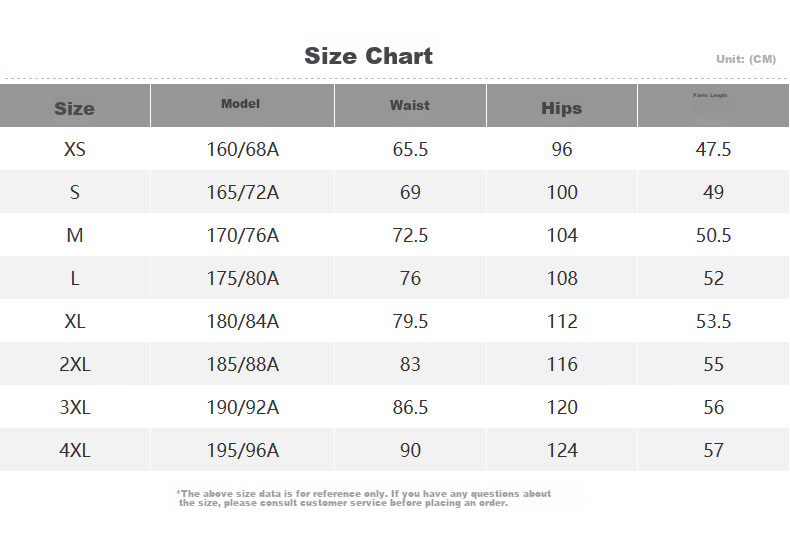
Task: Select the 4XL size label
Action: coord(75,450)
